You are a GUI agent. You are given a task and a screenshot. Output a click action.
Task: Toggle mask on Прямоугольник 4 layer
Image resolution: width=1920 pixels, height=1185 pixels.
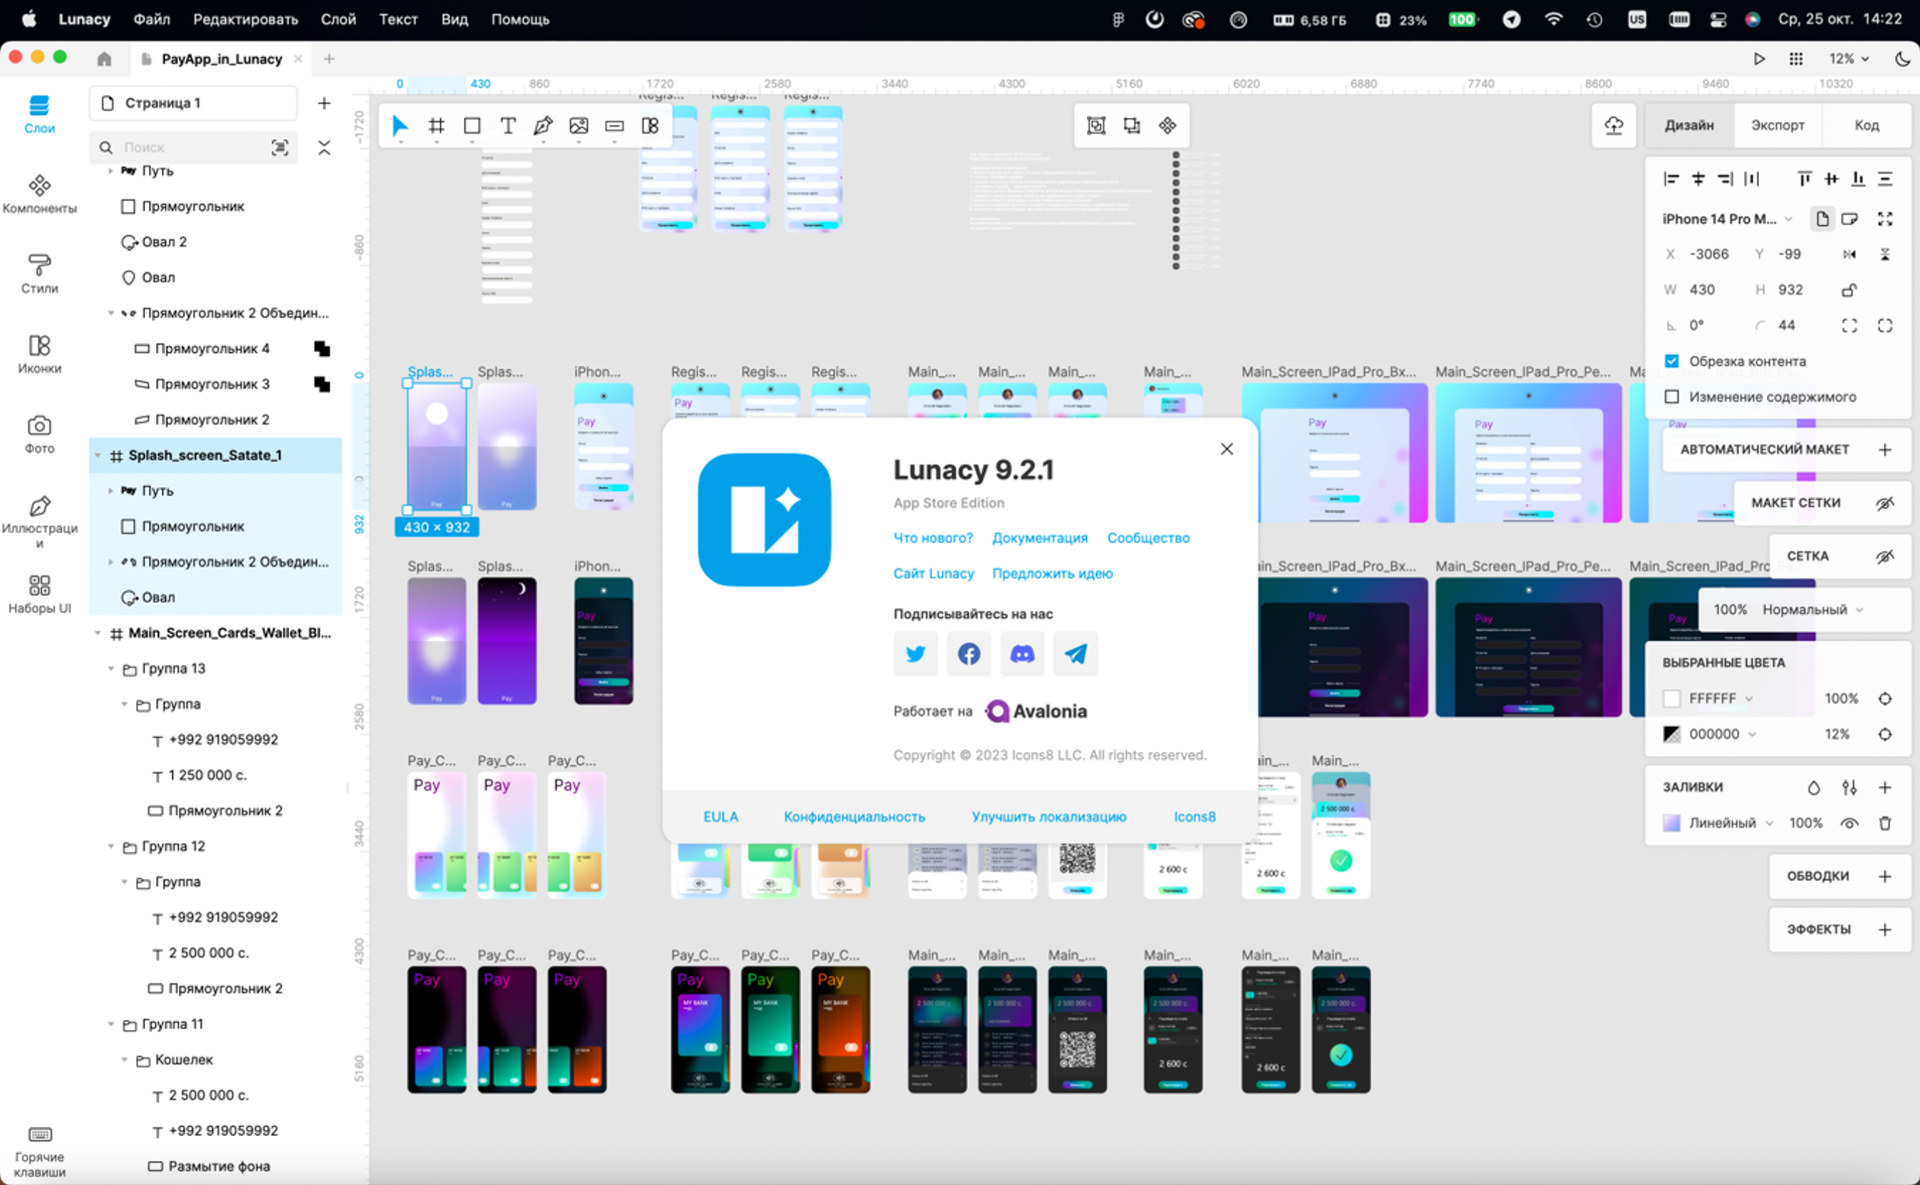[322, 349]
